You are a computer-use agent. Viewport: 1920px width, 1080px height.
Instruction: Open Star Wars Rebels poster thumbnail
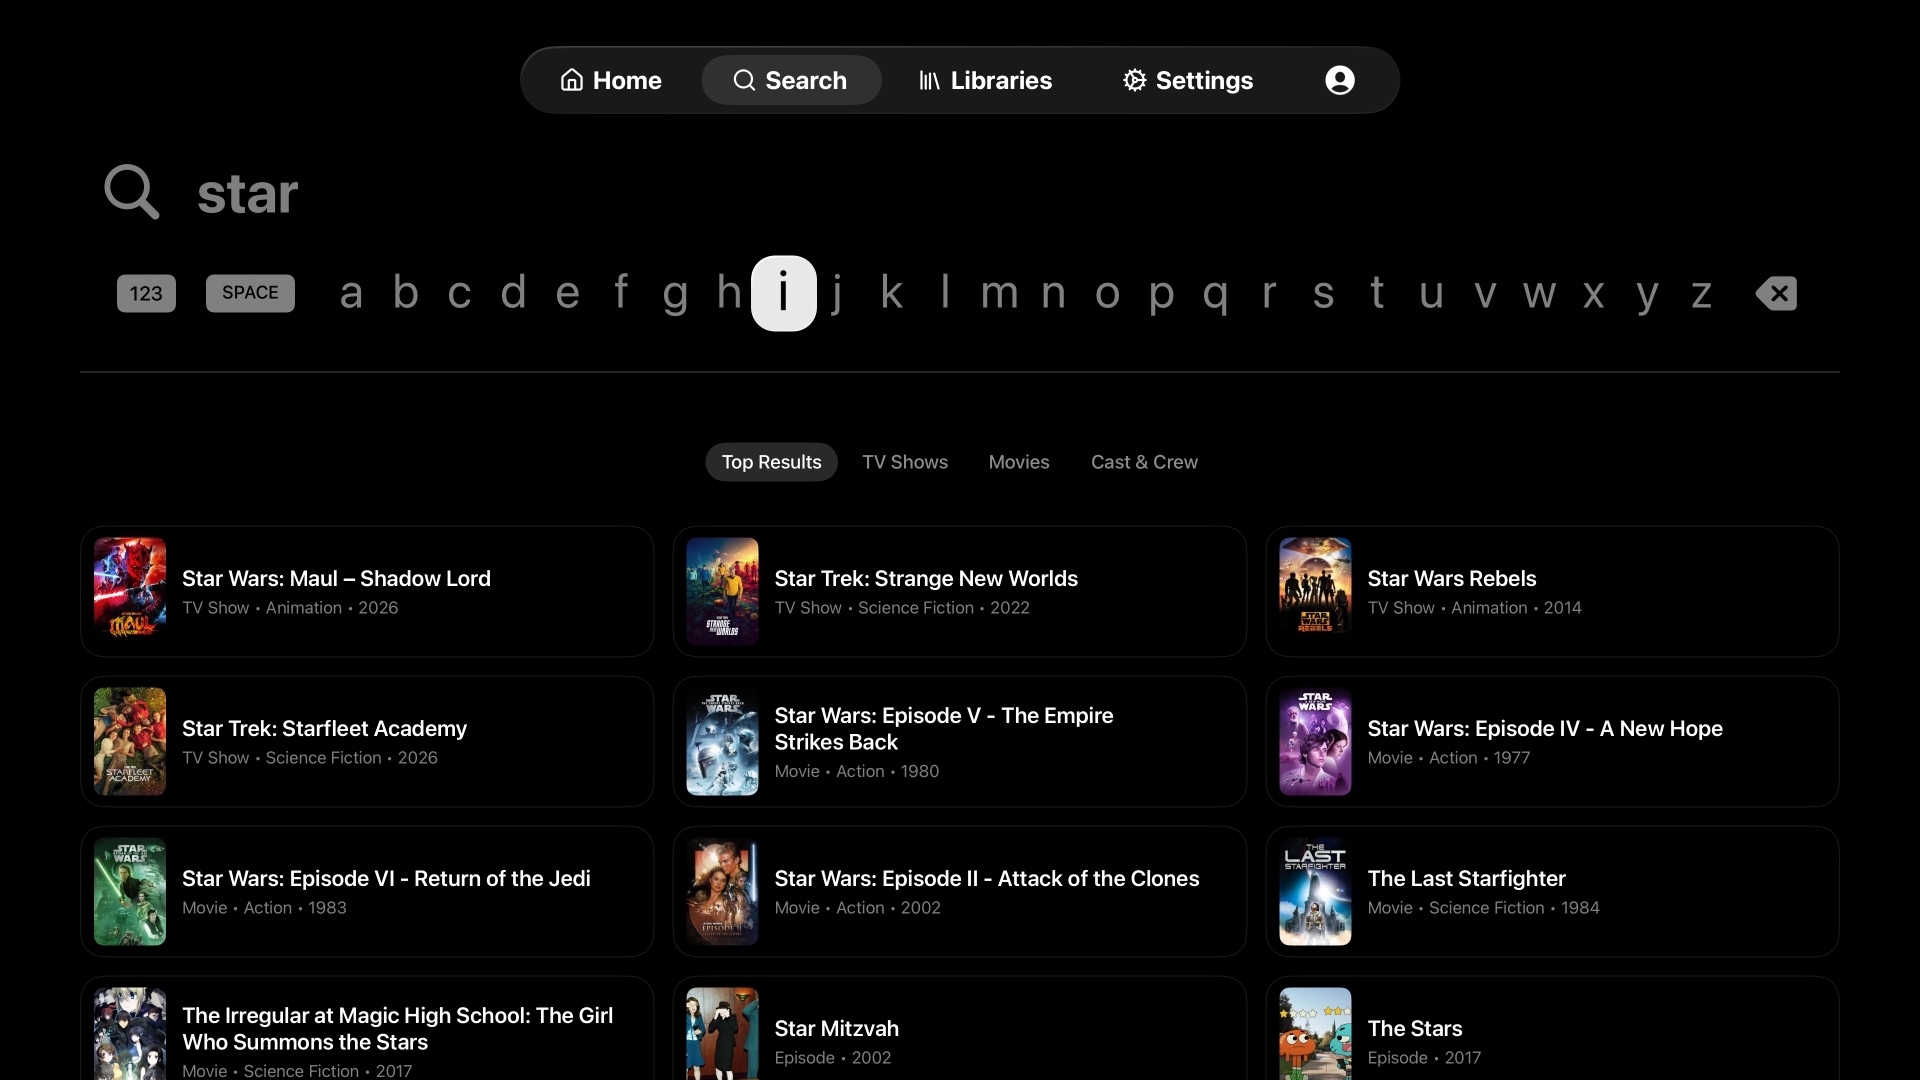[1315, 587]
